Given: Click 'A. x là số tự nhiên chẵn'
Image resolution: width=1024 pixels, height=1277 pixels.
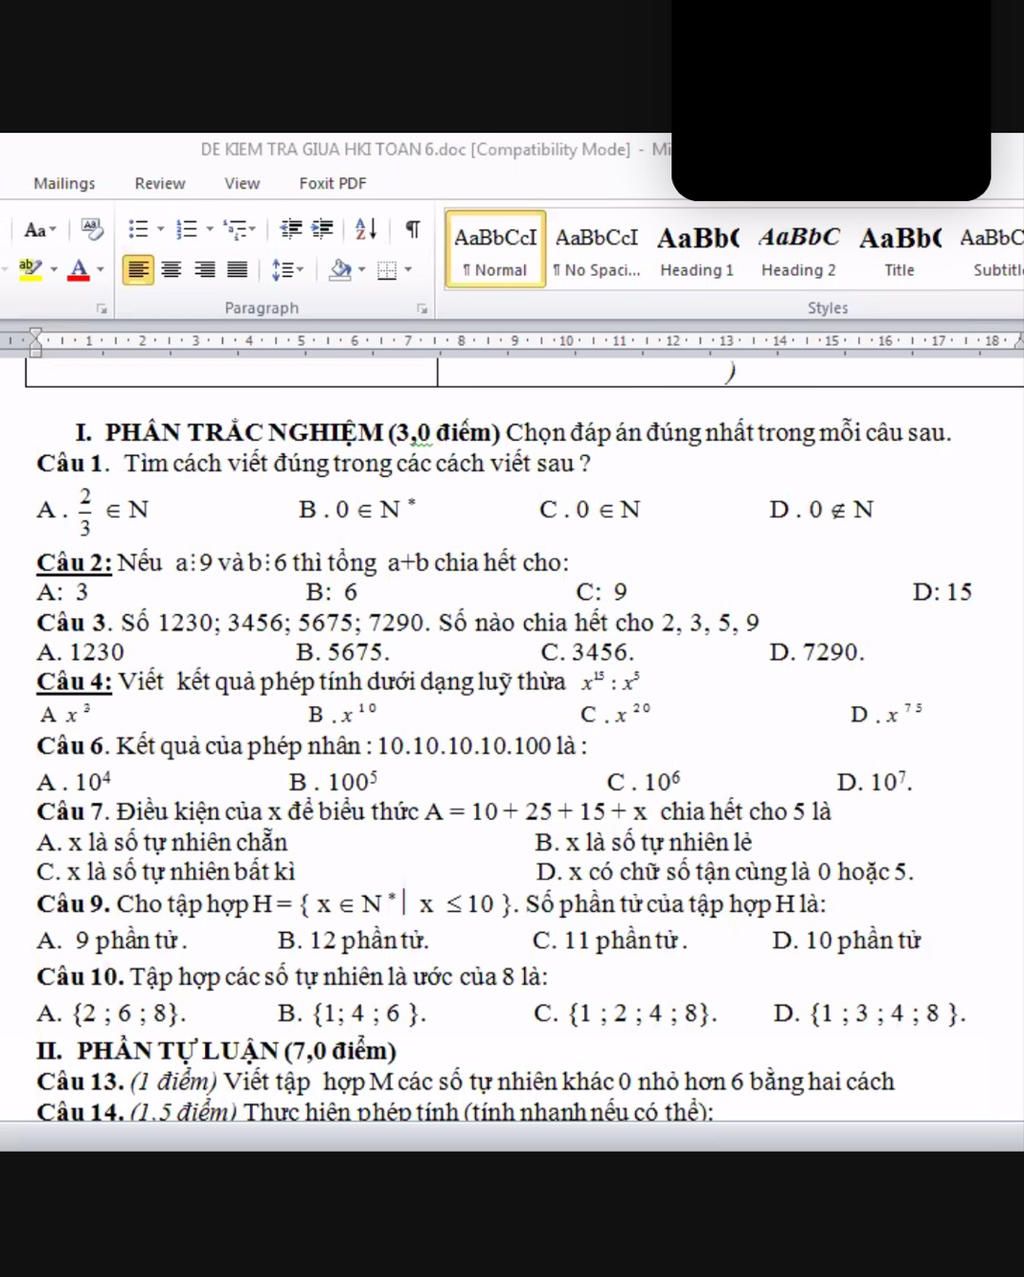Looking at the screenshot, I should click(162, 842).
